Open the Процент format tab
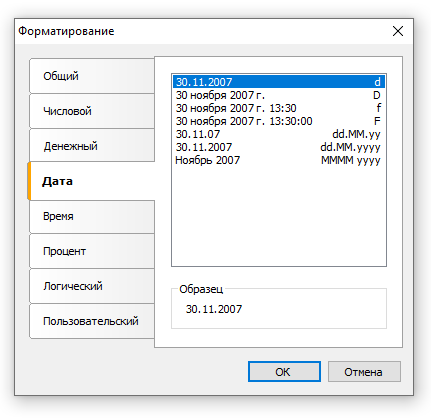The image size is (431, 418). [92, 251]
